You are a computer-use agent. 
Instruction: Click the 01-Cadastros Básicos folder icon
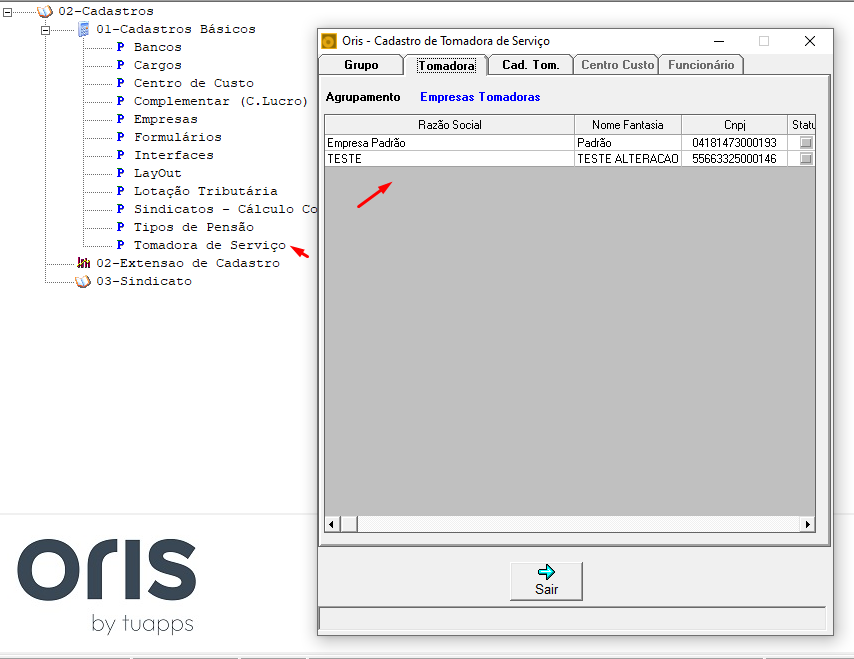pos(83,29)
